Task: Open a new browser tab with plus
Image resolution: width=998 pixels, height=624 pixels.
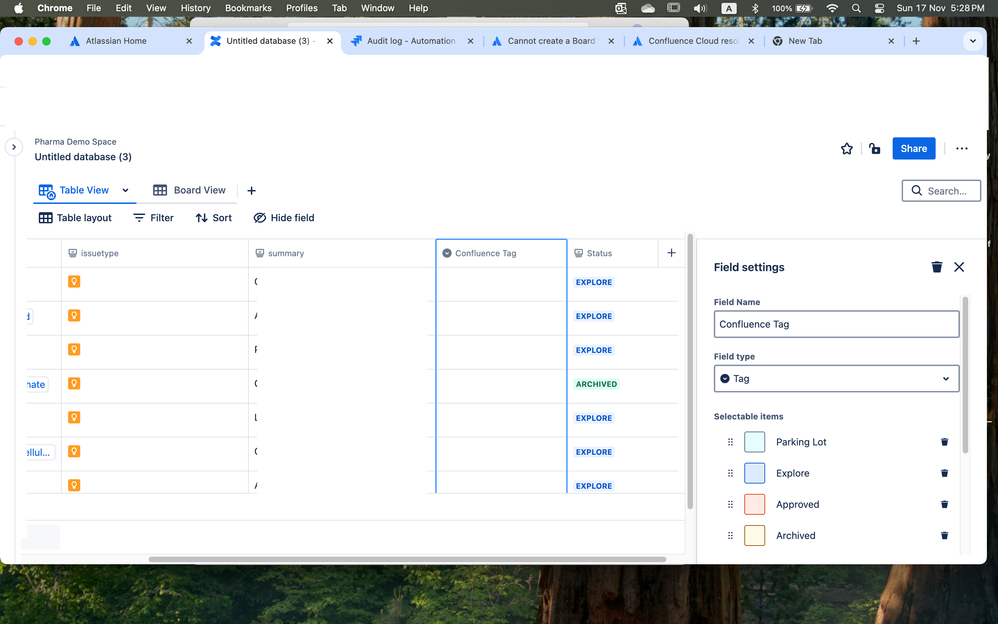Action: (916, 41)
